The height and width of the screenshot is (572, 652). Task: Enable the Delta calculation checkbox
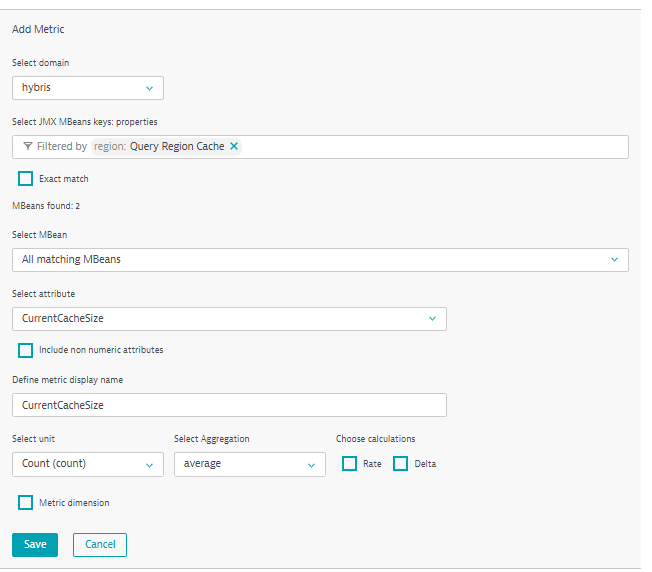(x=400, y=464)
